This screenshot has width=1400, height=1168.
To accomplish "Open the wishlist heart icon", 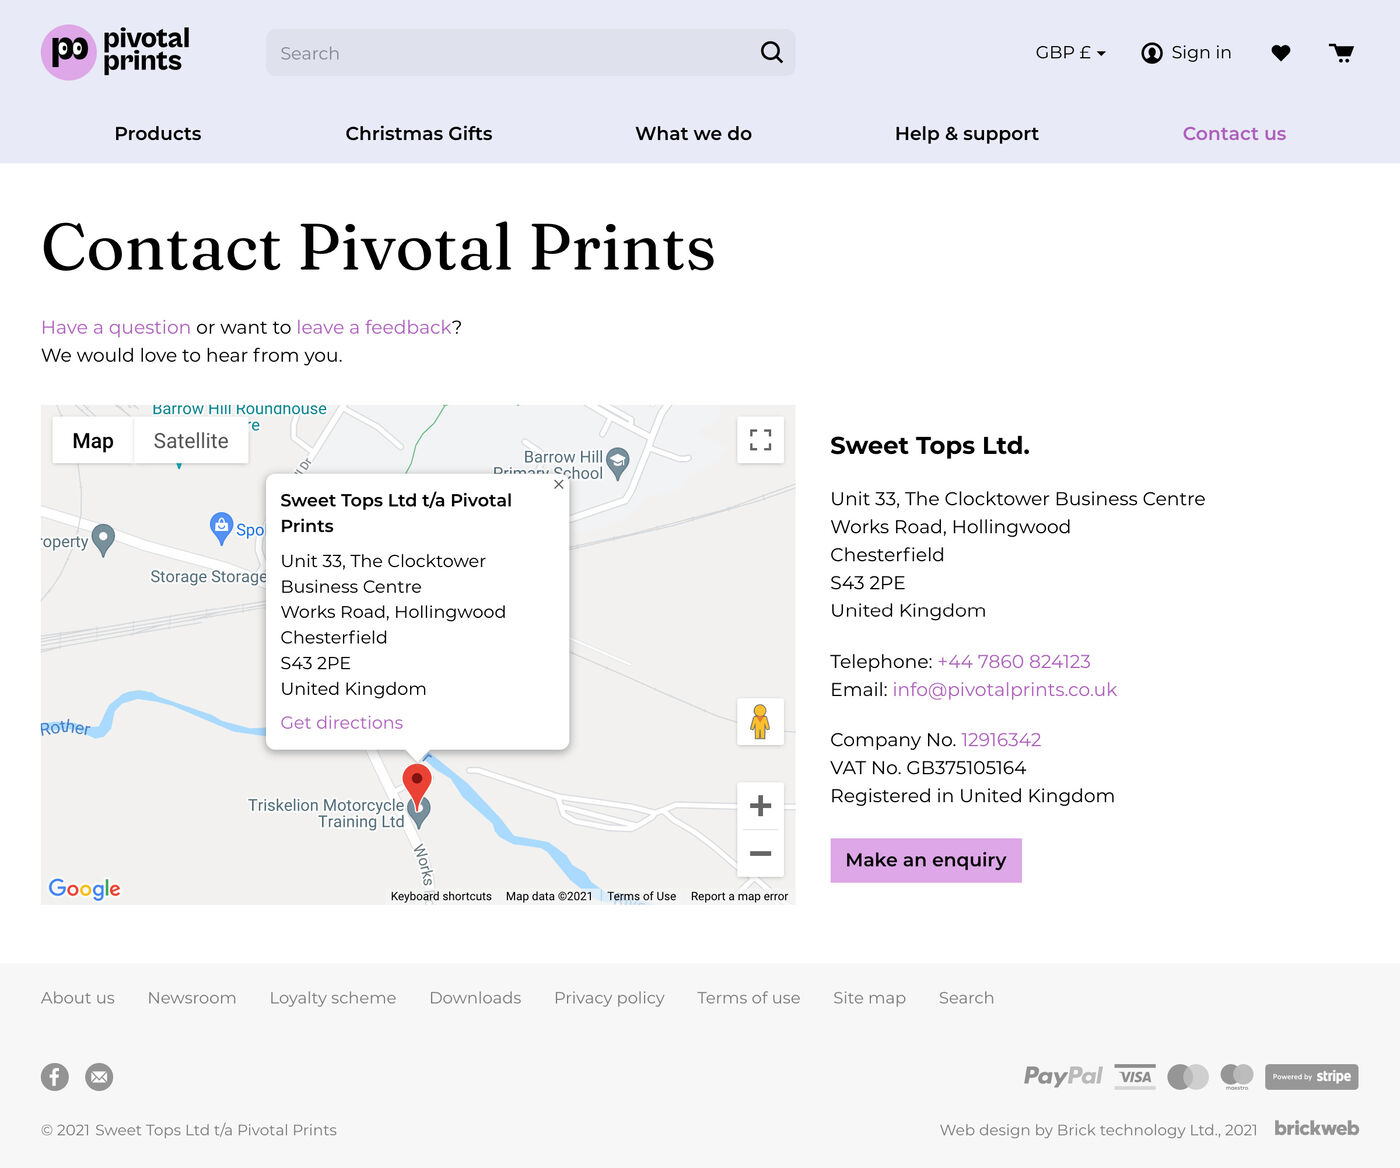I will 1281,52.
